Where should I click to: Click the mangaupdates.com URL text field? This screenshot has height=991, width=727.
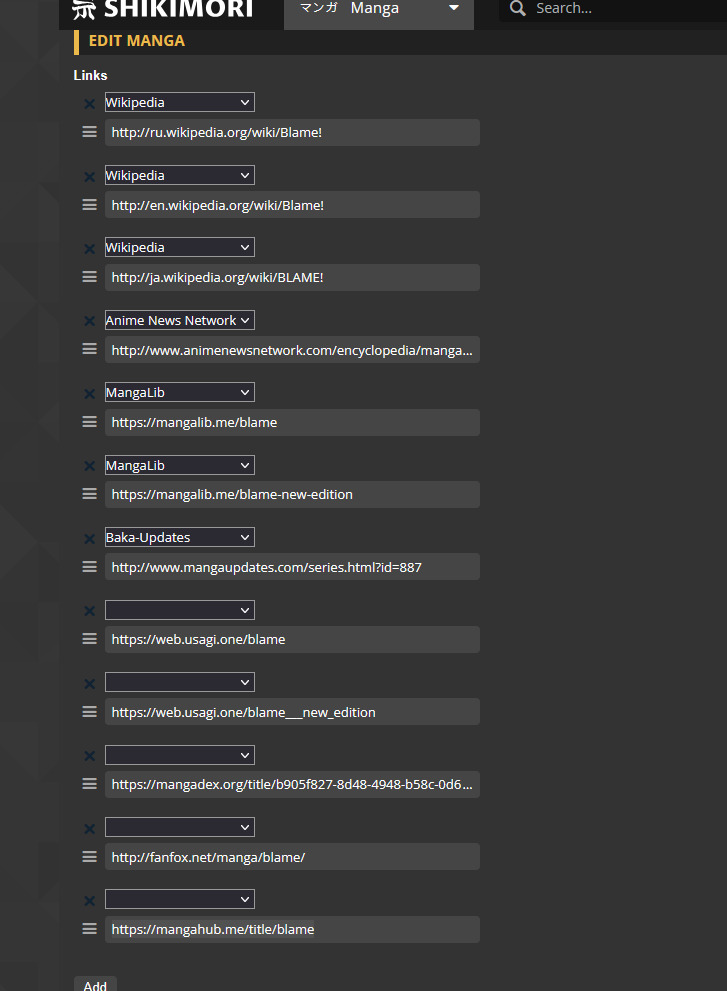pos(292,567)
